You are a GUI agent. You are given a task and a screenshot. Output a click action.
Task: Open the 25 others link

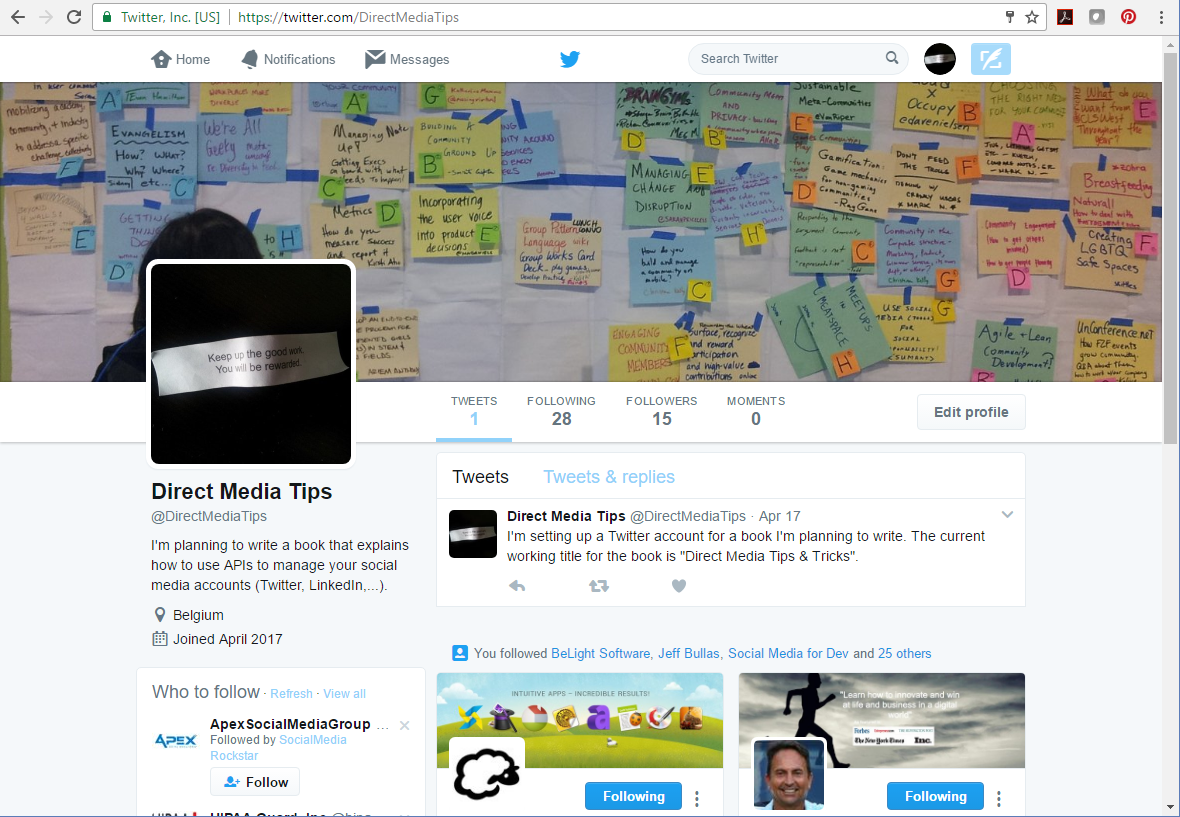click(x=905, y=653)
